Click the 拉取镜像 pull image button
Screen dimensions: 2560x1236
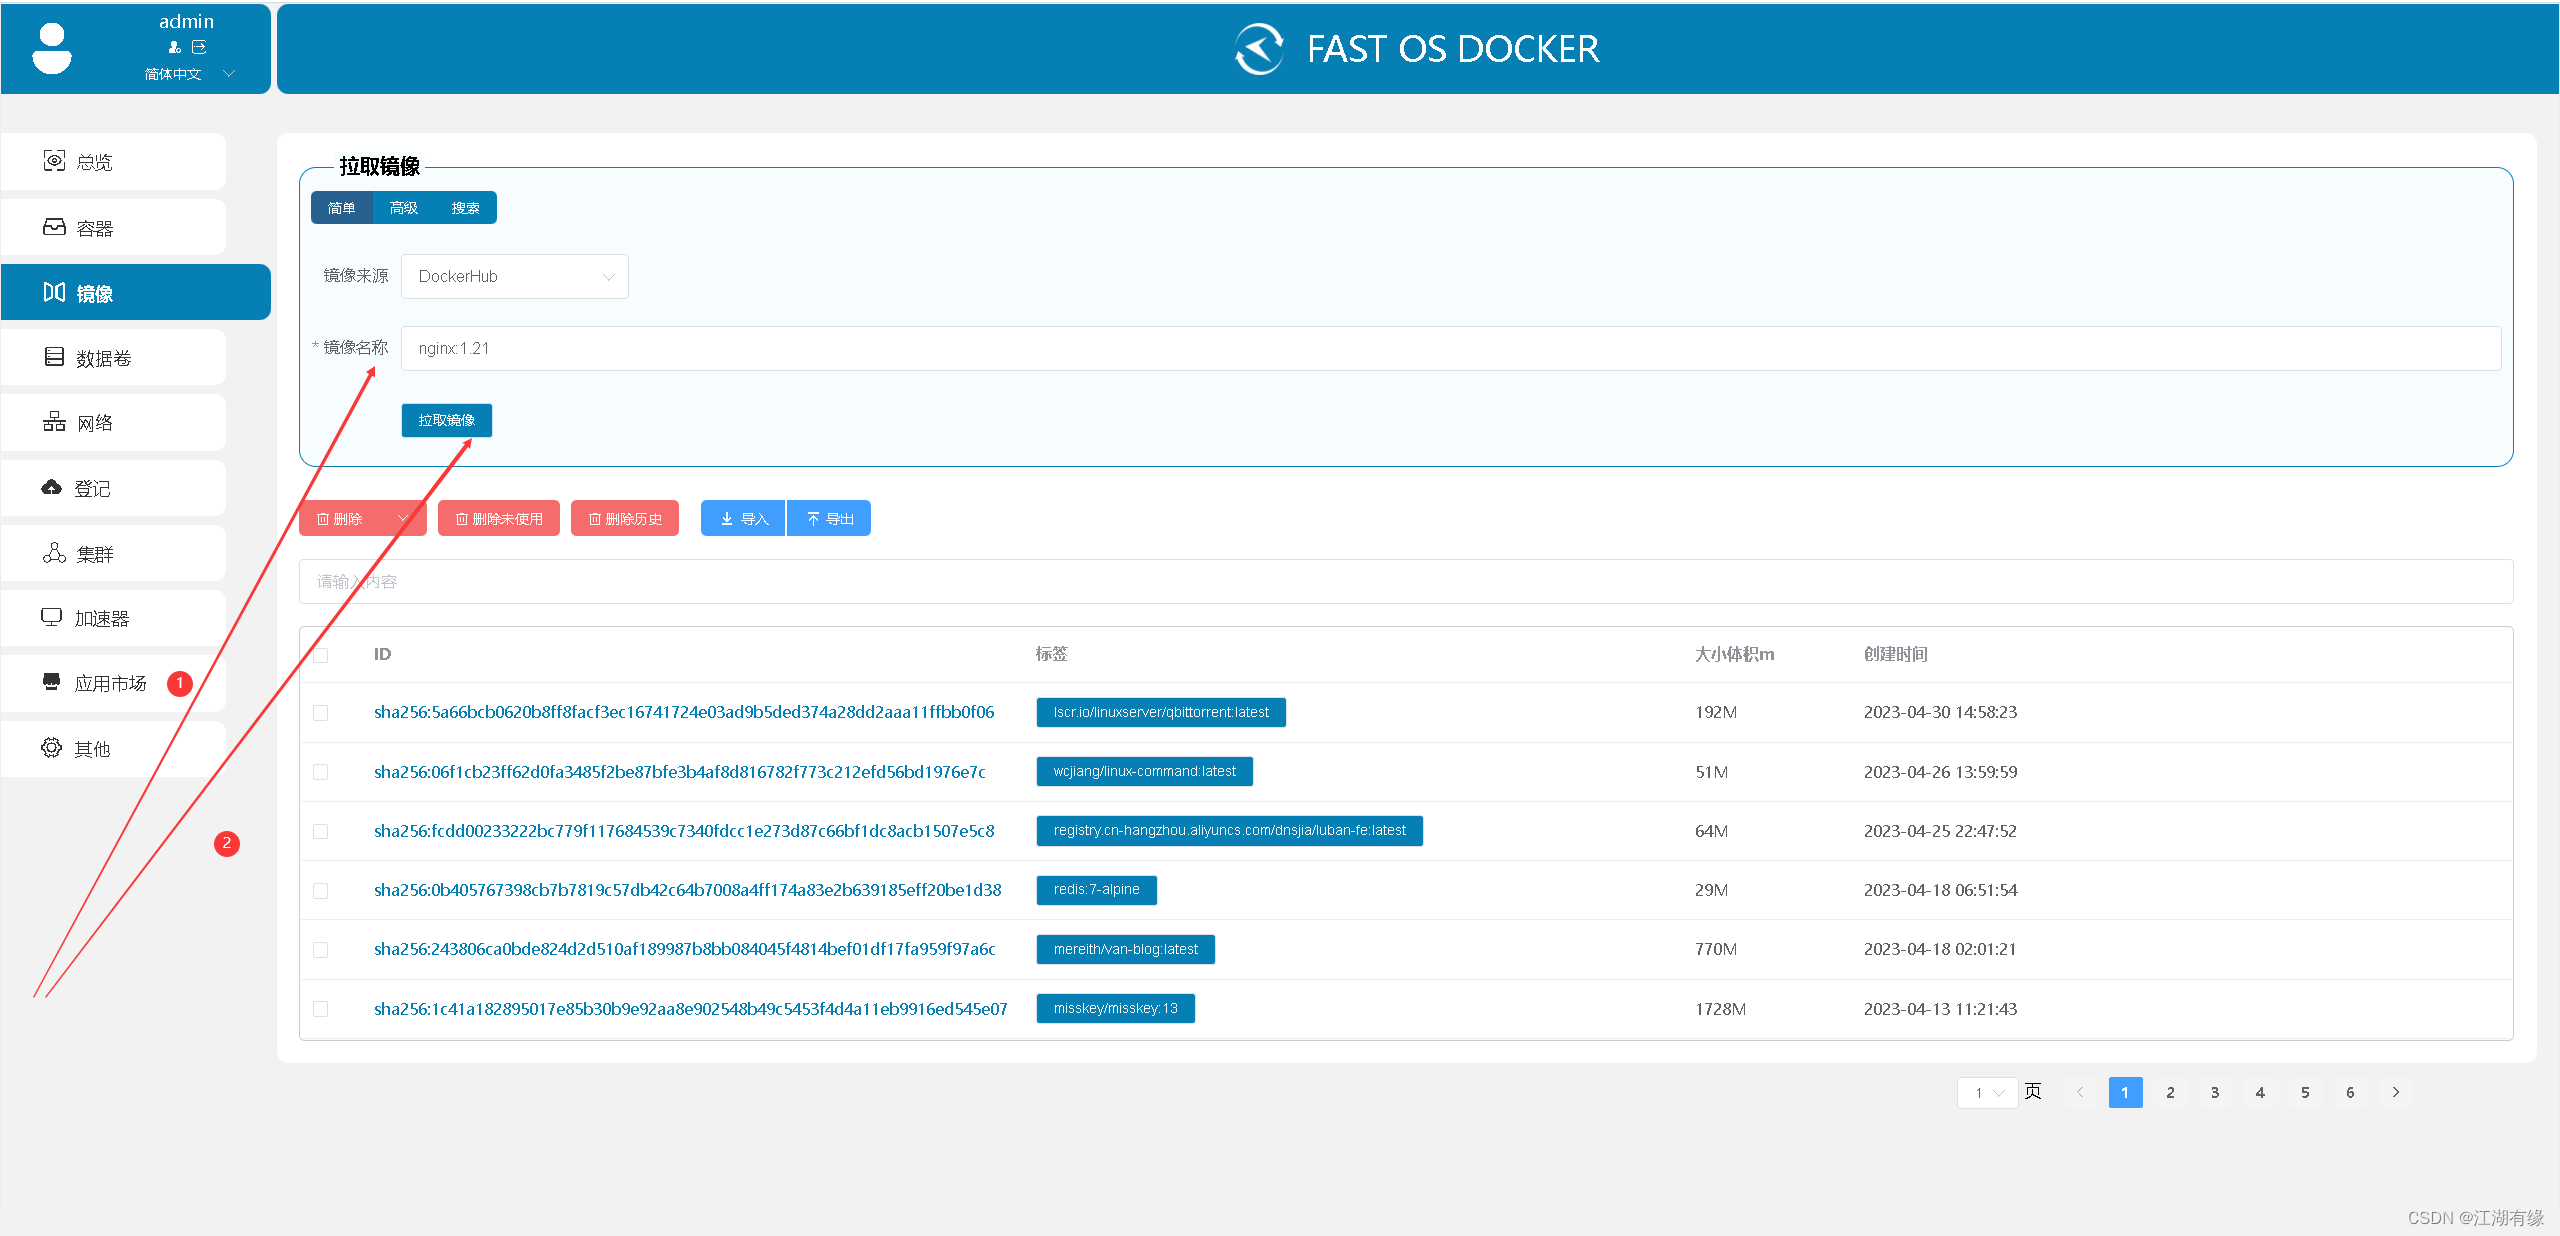[x=447, y=420]
